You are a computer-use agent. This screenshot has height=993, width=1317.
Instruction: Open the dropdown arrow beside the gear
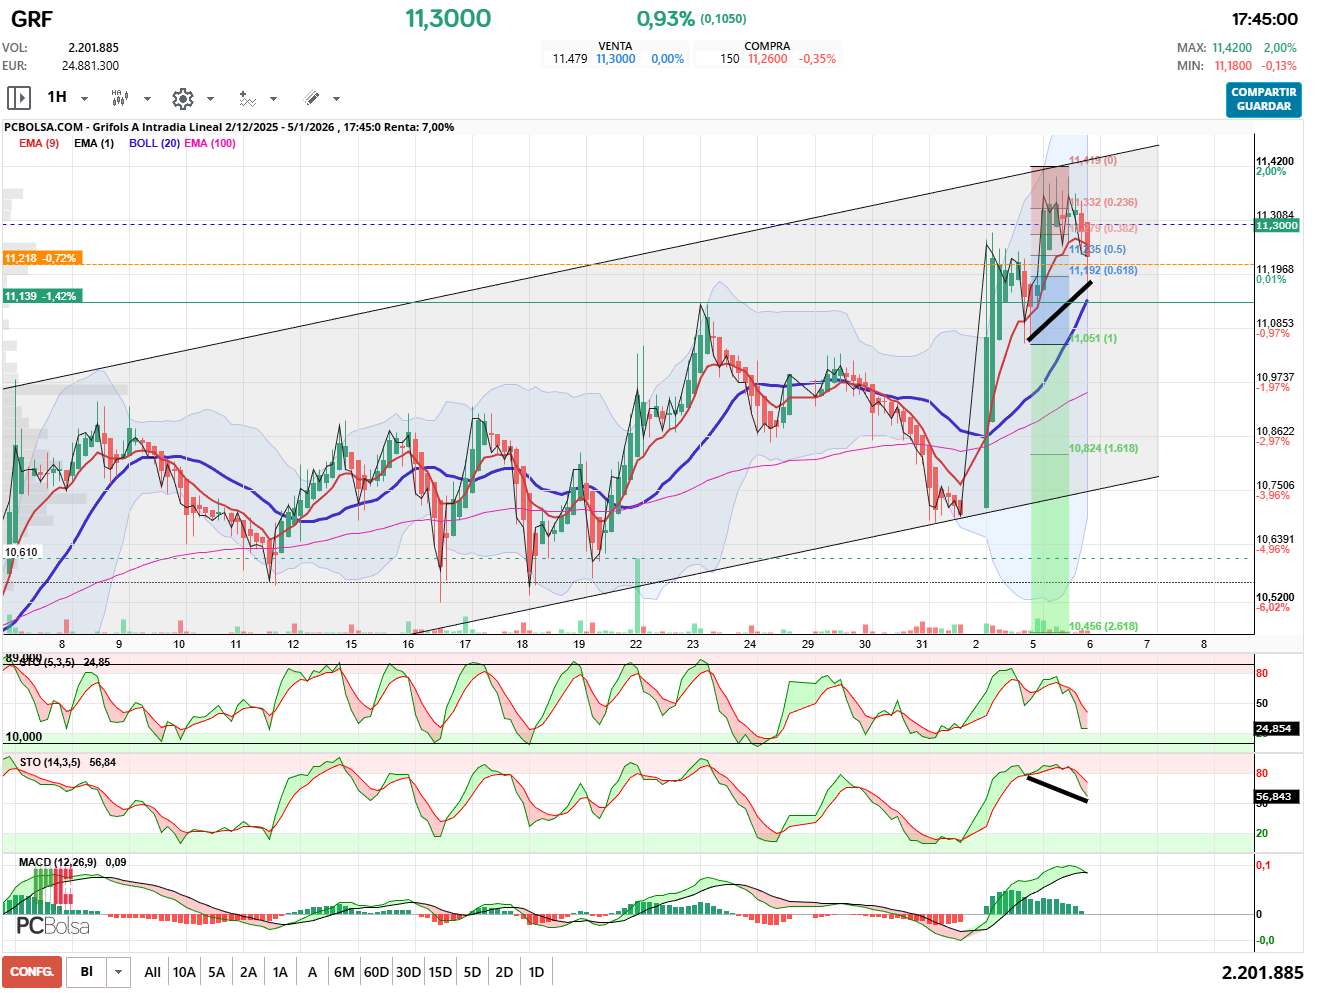pyautogui.click(x=210, y=99)
